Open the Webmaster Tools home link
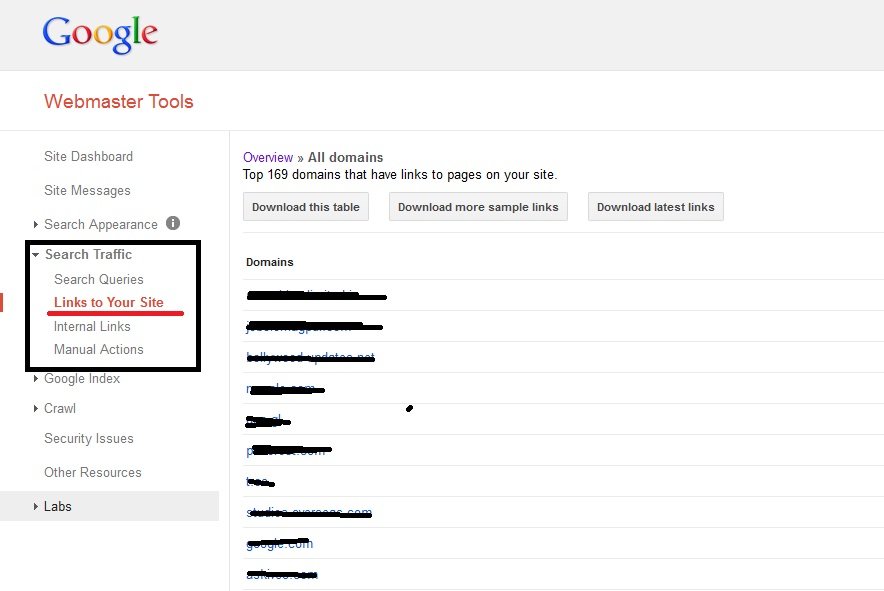 118,102
